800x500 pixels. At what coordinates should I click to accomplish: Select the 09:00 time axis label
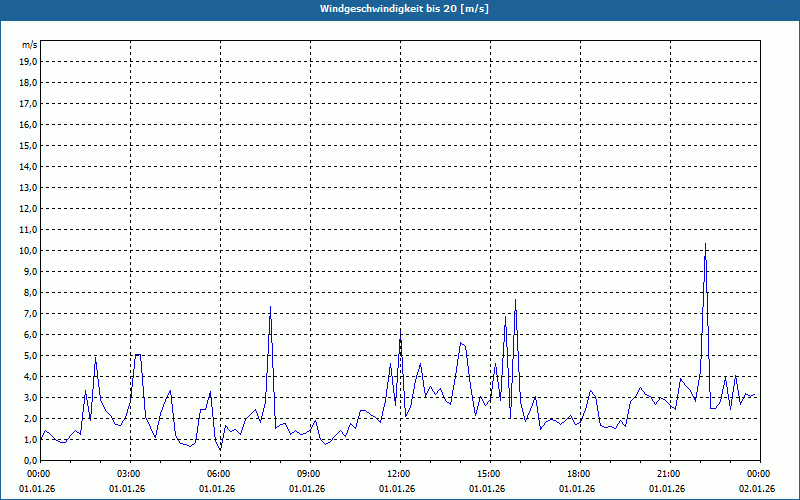[310, 474]
